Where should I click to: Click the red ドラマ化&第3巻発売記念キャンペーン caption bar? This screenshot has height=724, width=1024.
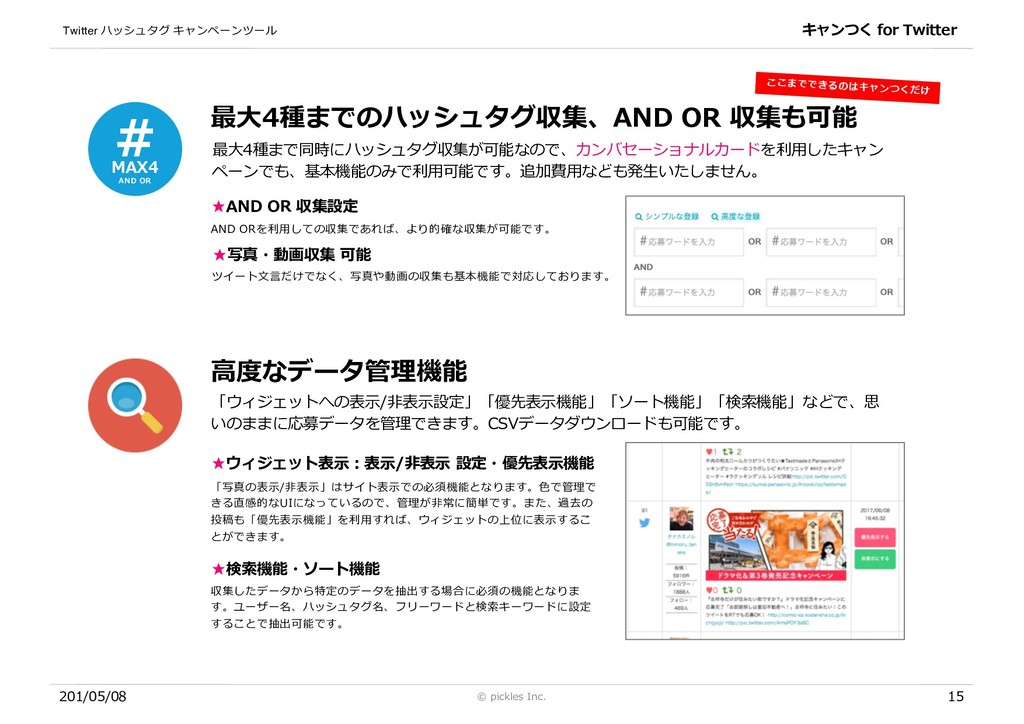(776, 576)
